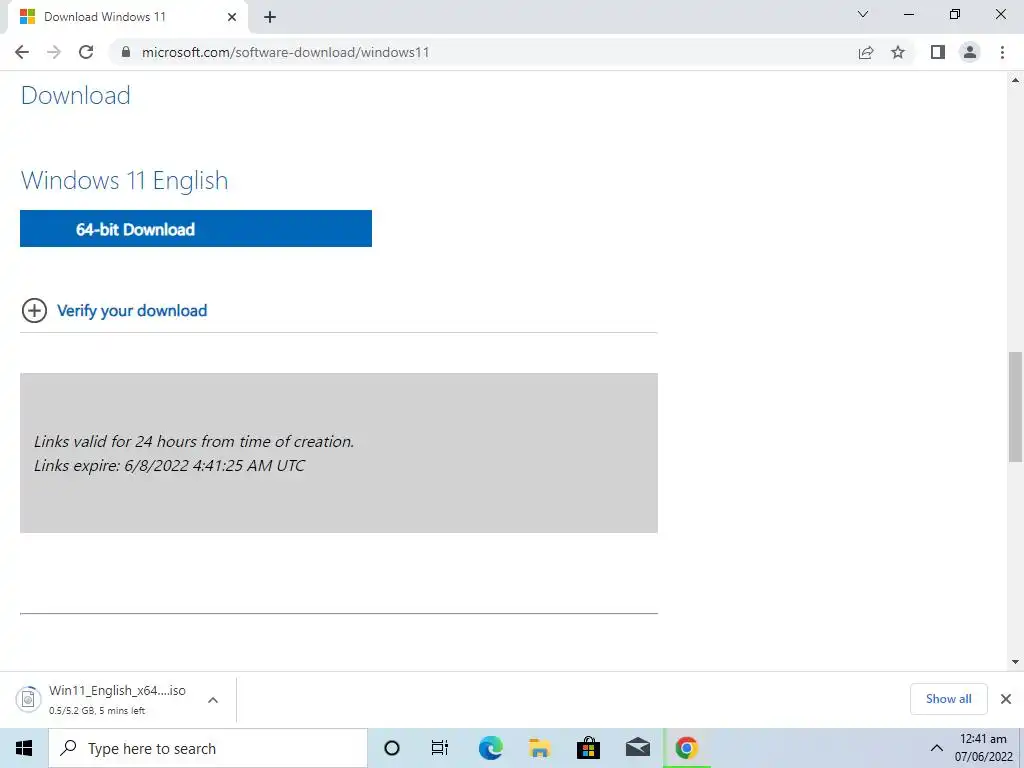Viewport: 1024px width, 768px height.
Task: Open the Chrome profile avatar menu
Action: (970, 52)
